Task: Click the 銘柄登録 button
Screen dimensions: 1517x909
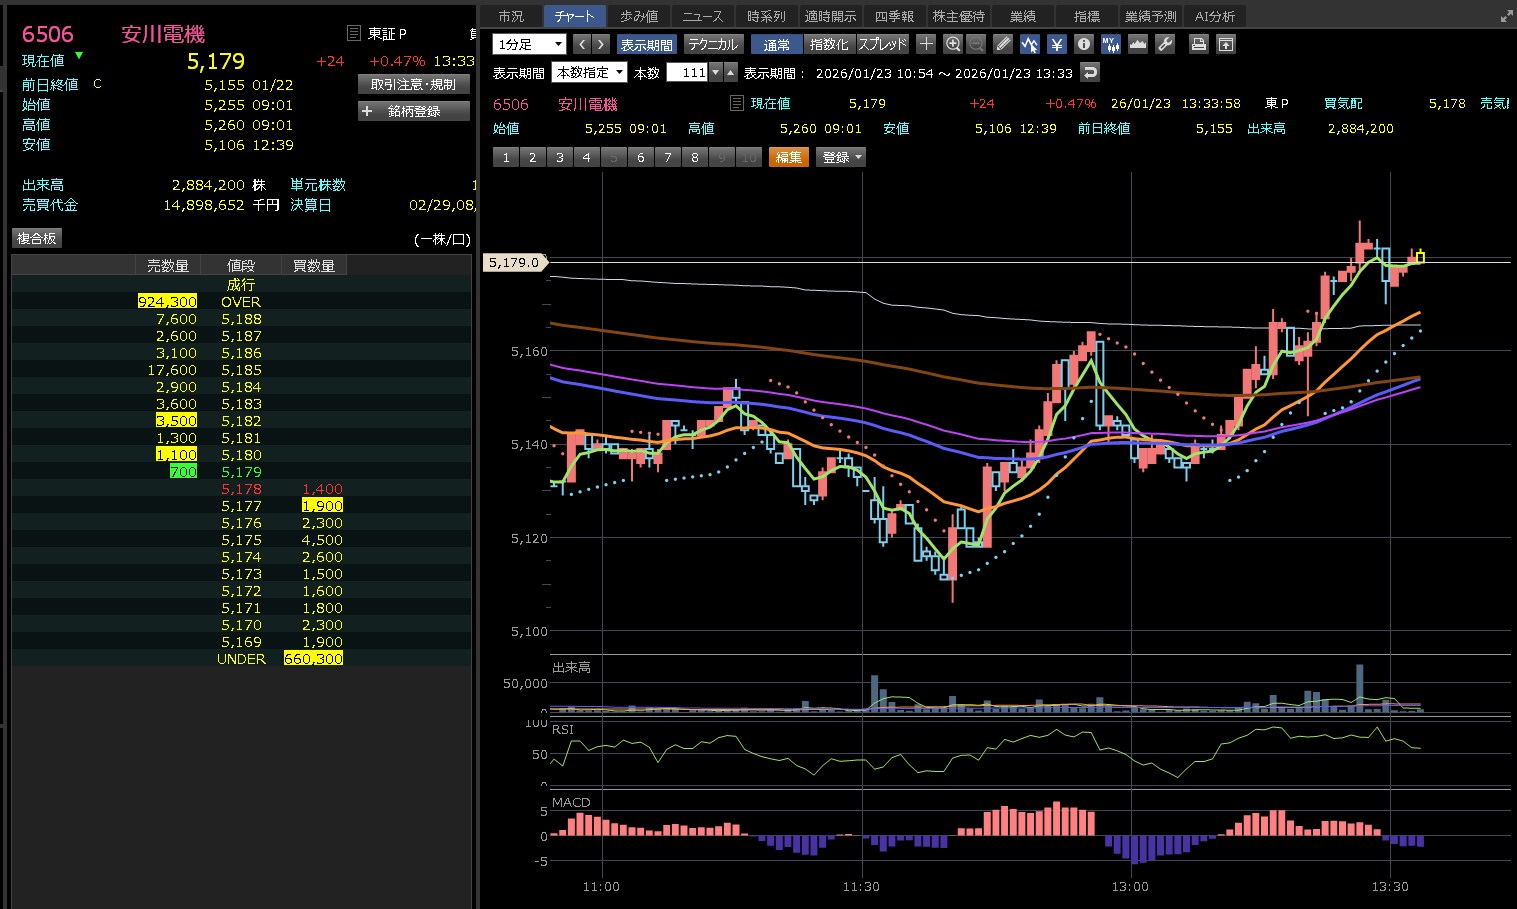Action: click(x=413, y=111)
